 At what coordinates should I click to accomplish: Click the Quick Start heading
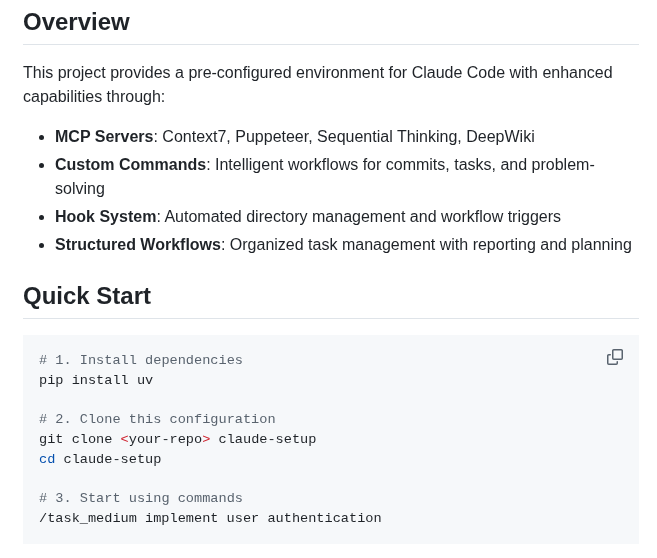tap(87, 296)
